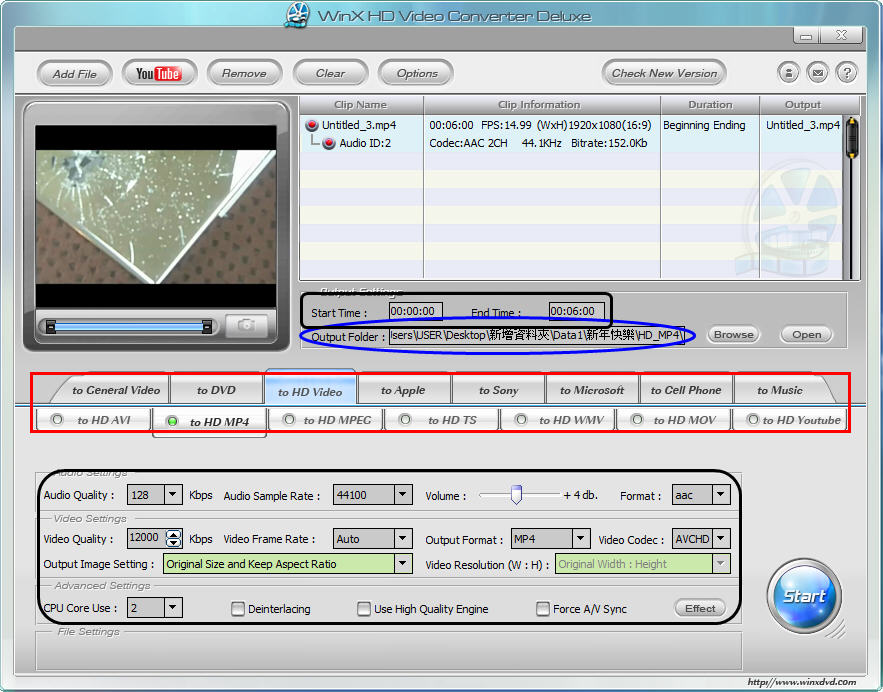Select the to HD AVI radio option

coord(57,420)
